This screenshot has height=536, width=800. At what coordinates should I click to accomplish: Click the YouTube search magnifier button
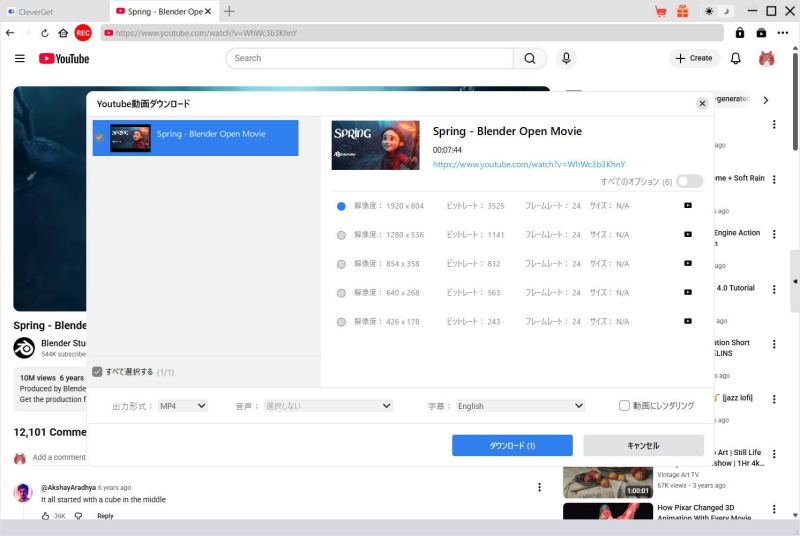[x=530, y=59]
